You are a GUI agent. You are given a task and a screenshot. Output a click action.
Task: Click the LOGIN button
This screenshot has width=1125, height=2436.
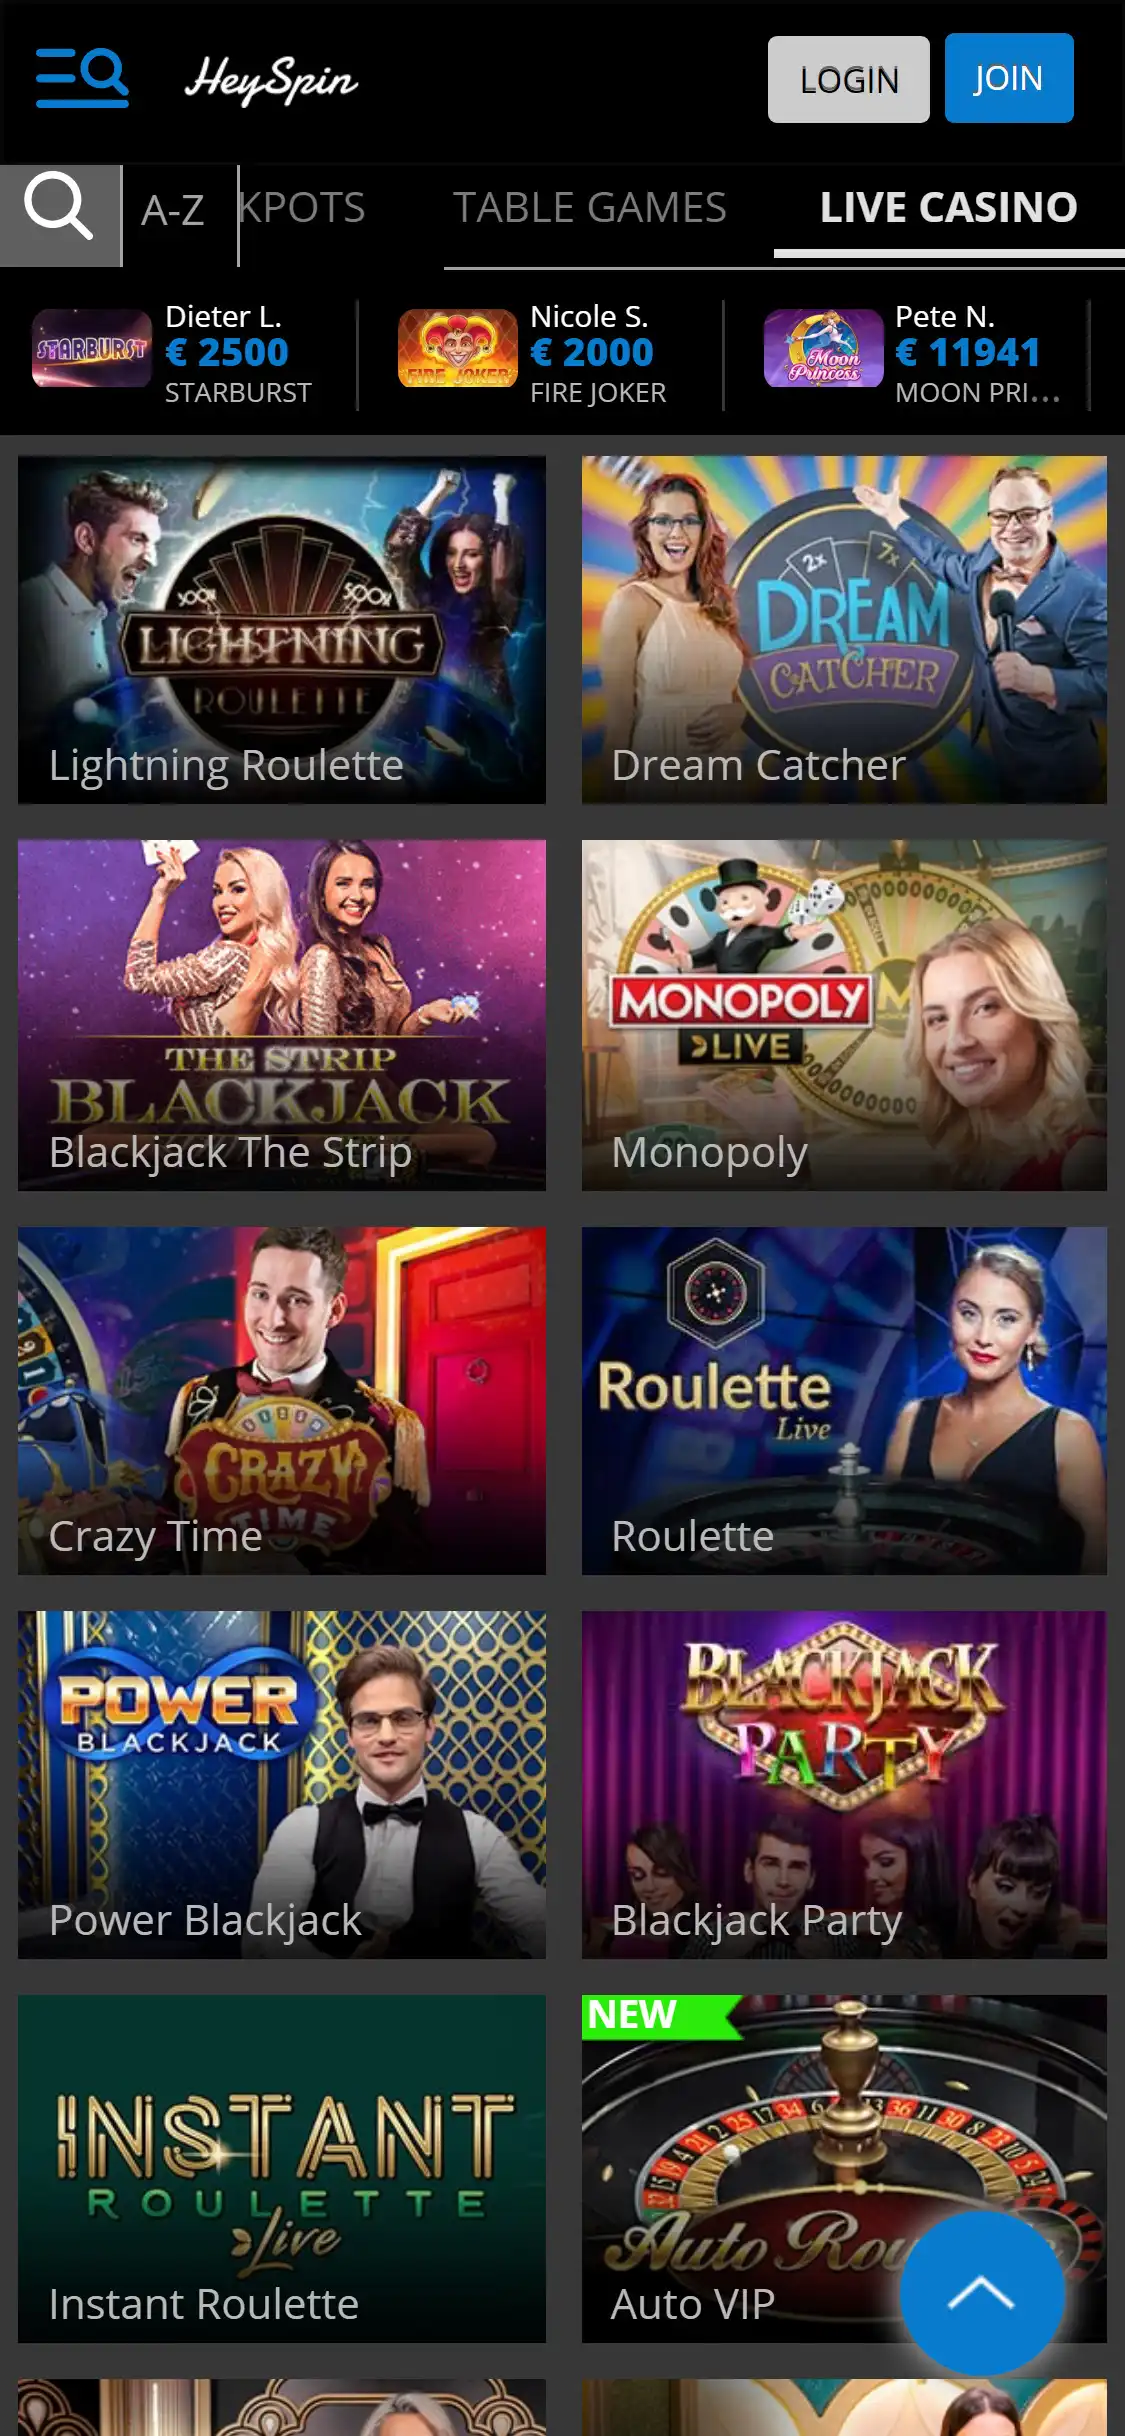click(x=848, y=80)
